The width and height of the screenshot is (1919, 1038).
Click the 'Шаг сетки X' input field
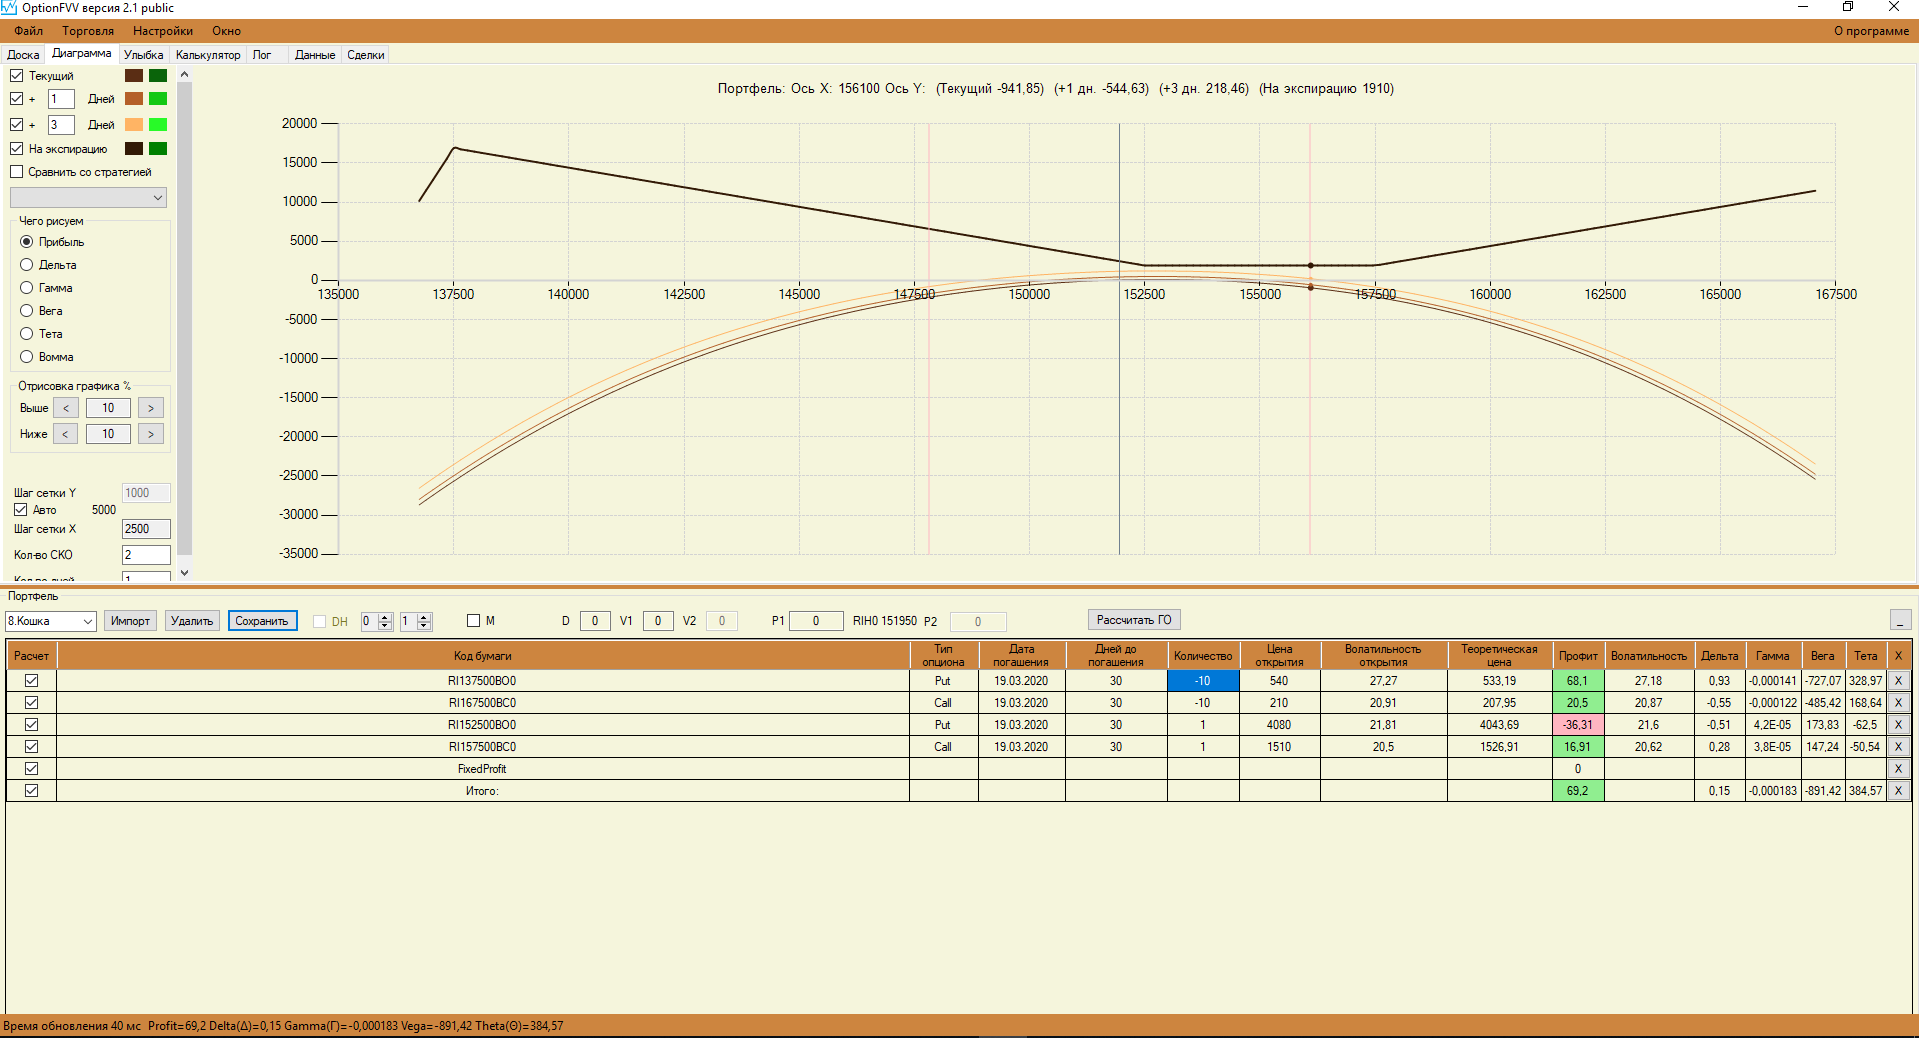point(146,529)
